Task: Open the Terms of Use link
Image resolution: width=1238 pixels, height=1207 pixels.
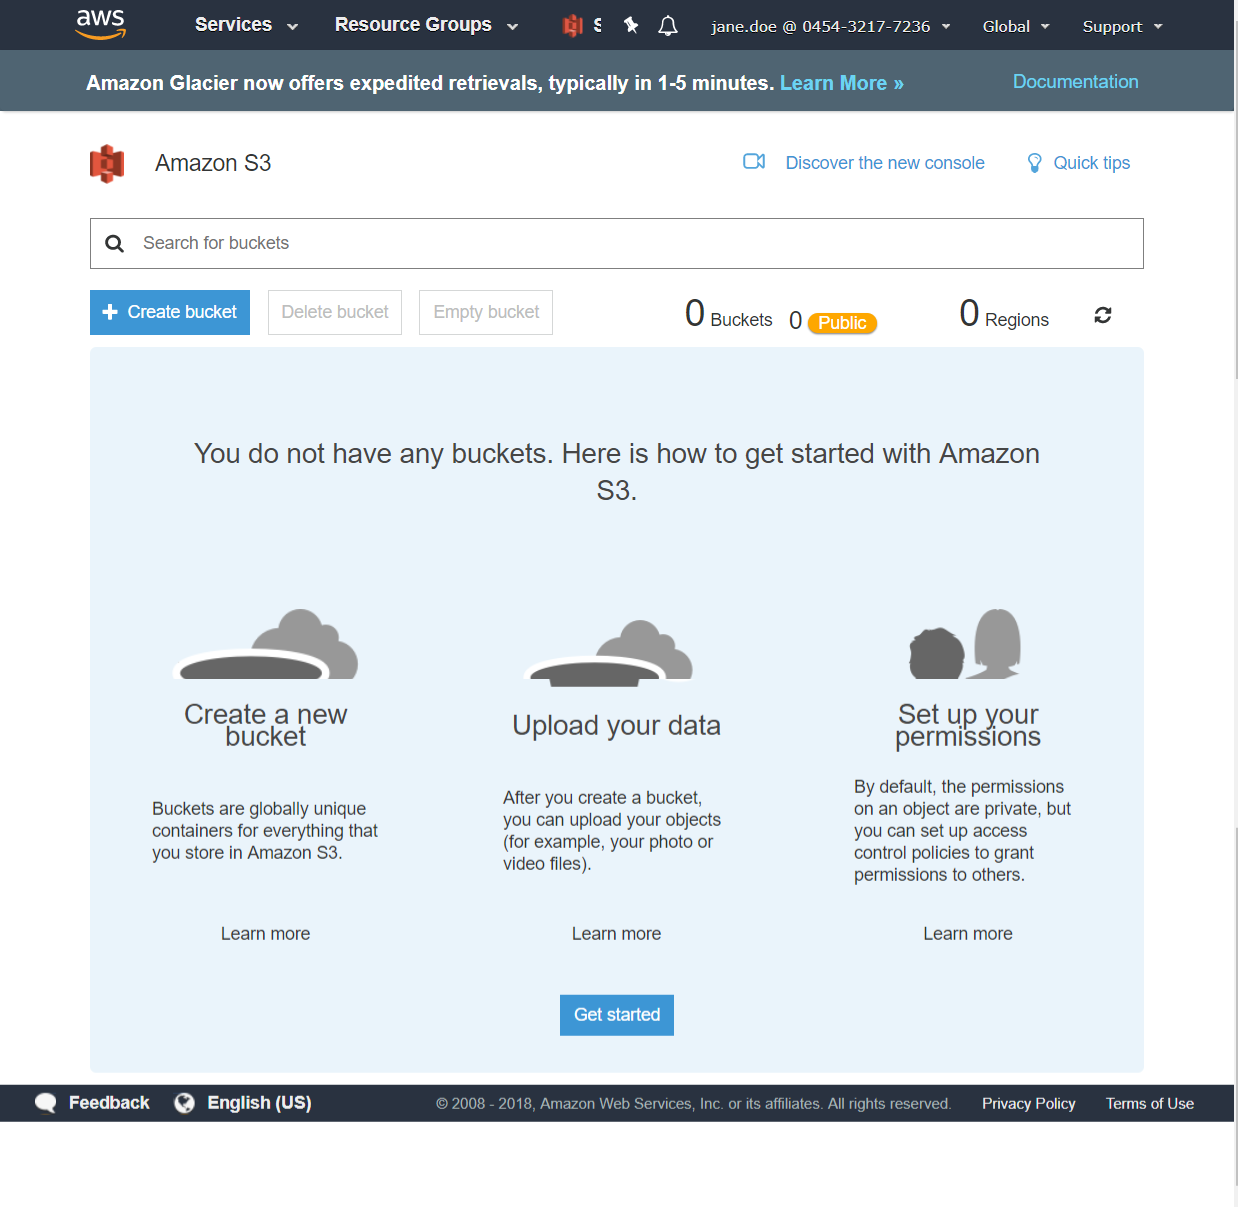Action: point(1150,1103)
